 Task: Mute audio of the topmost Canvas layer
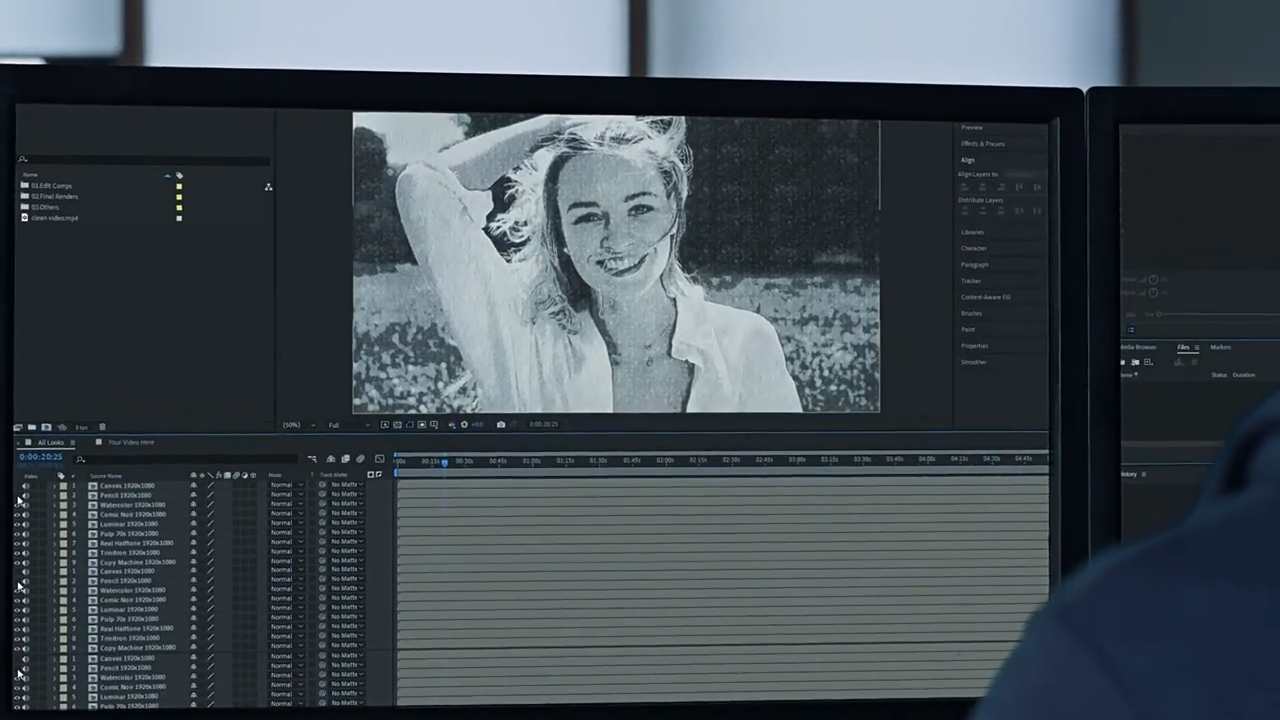(x=26, y=486)
